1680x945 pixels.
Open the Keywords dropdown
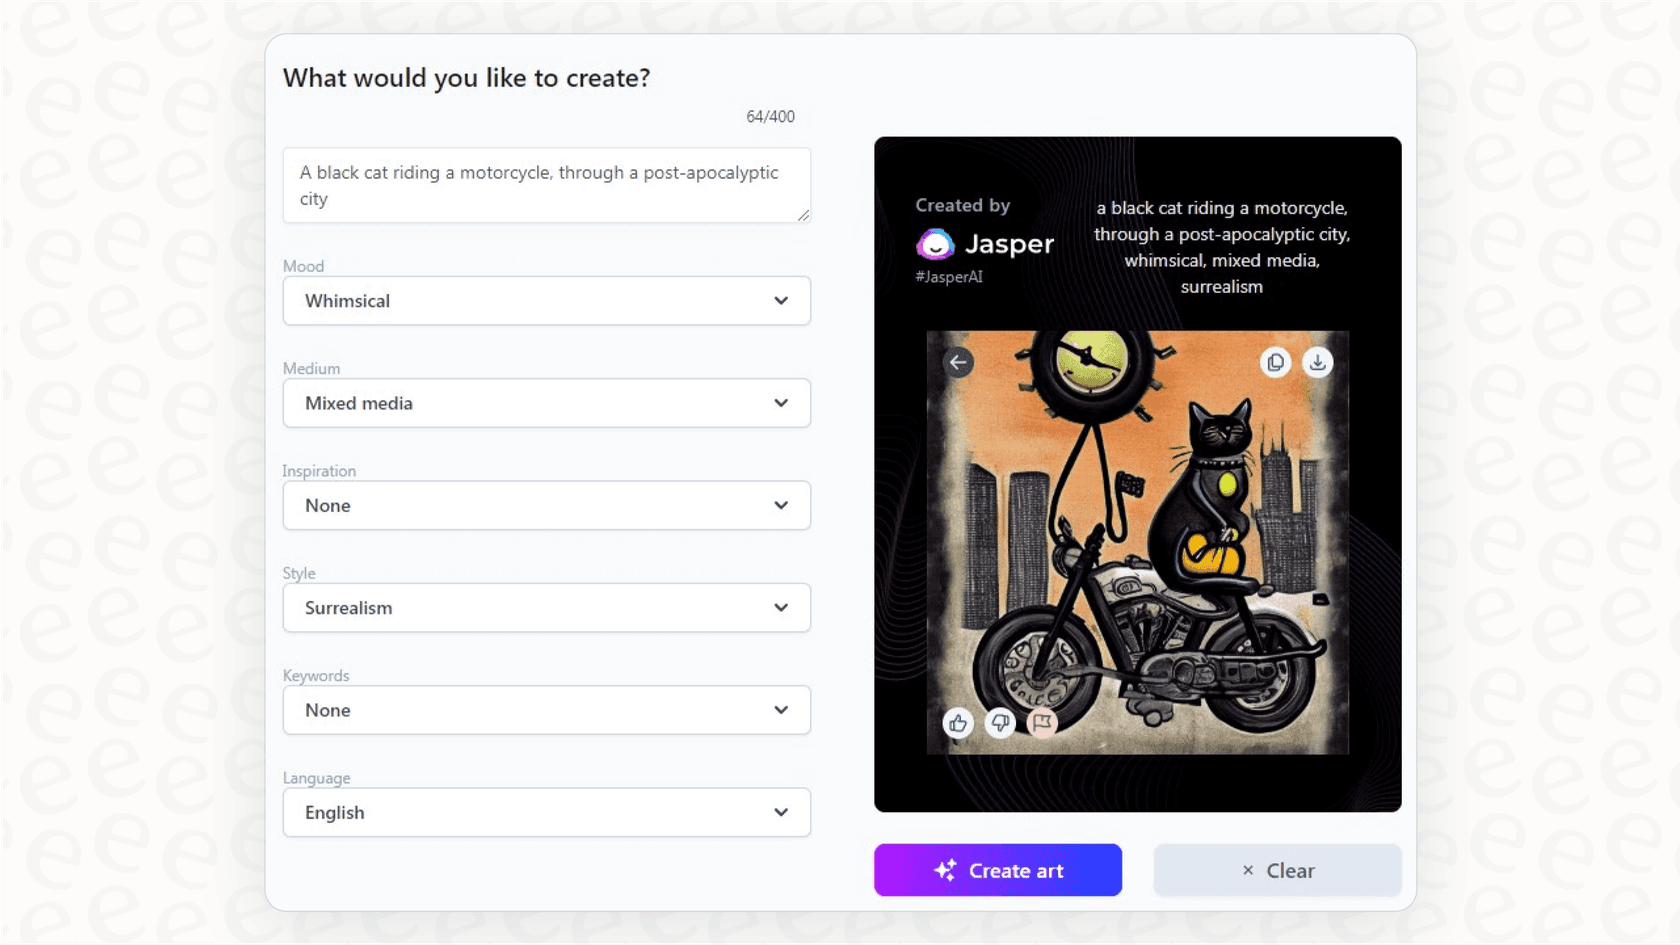tap(546, 710)
